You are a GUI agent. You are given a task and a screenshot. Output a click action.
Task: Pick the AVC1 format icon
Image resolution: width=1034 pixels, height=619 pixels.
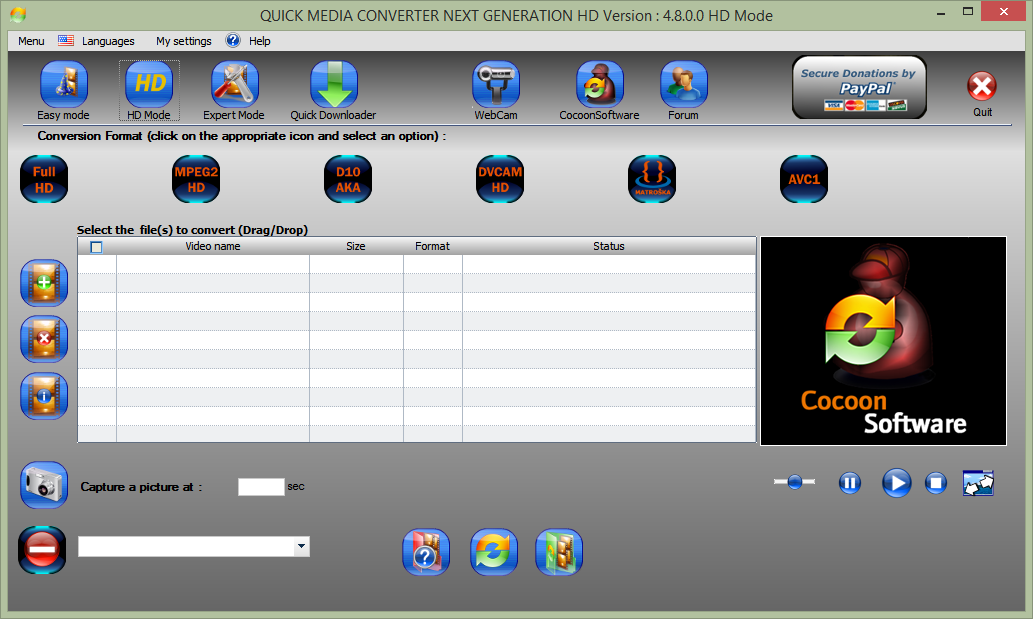[x=804, y=179]
